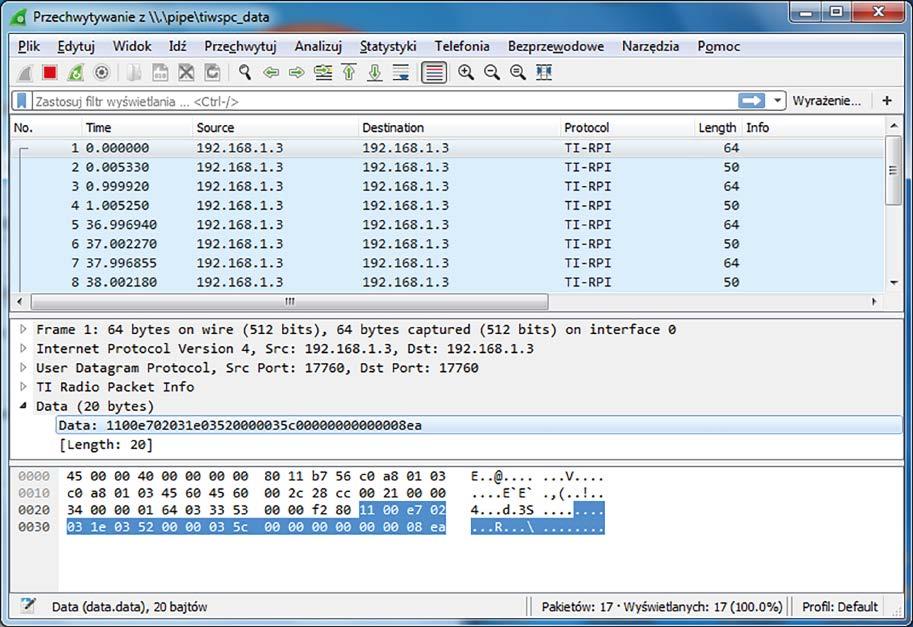
Task: Select packet 8 at time 38.002180
Action: (447, 282)
